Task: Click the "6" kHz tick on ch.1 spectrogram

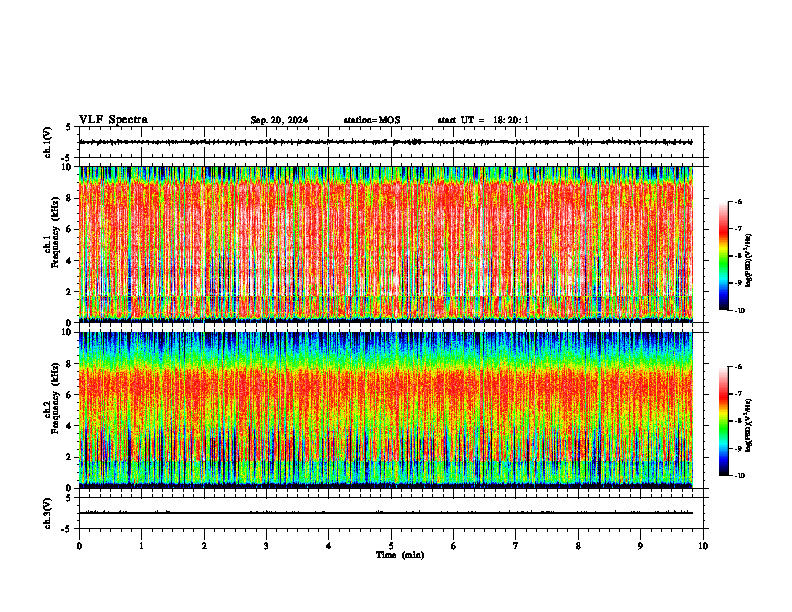Action: [70, 230]
